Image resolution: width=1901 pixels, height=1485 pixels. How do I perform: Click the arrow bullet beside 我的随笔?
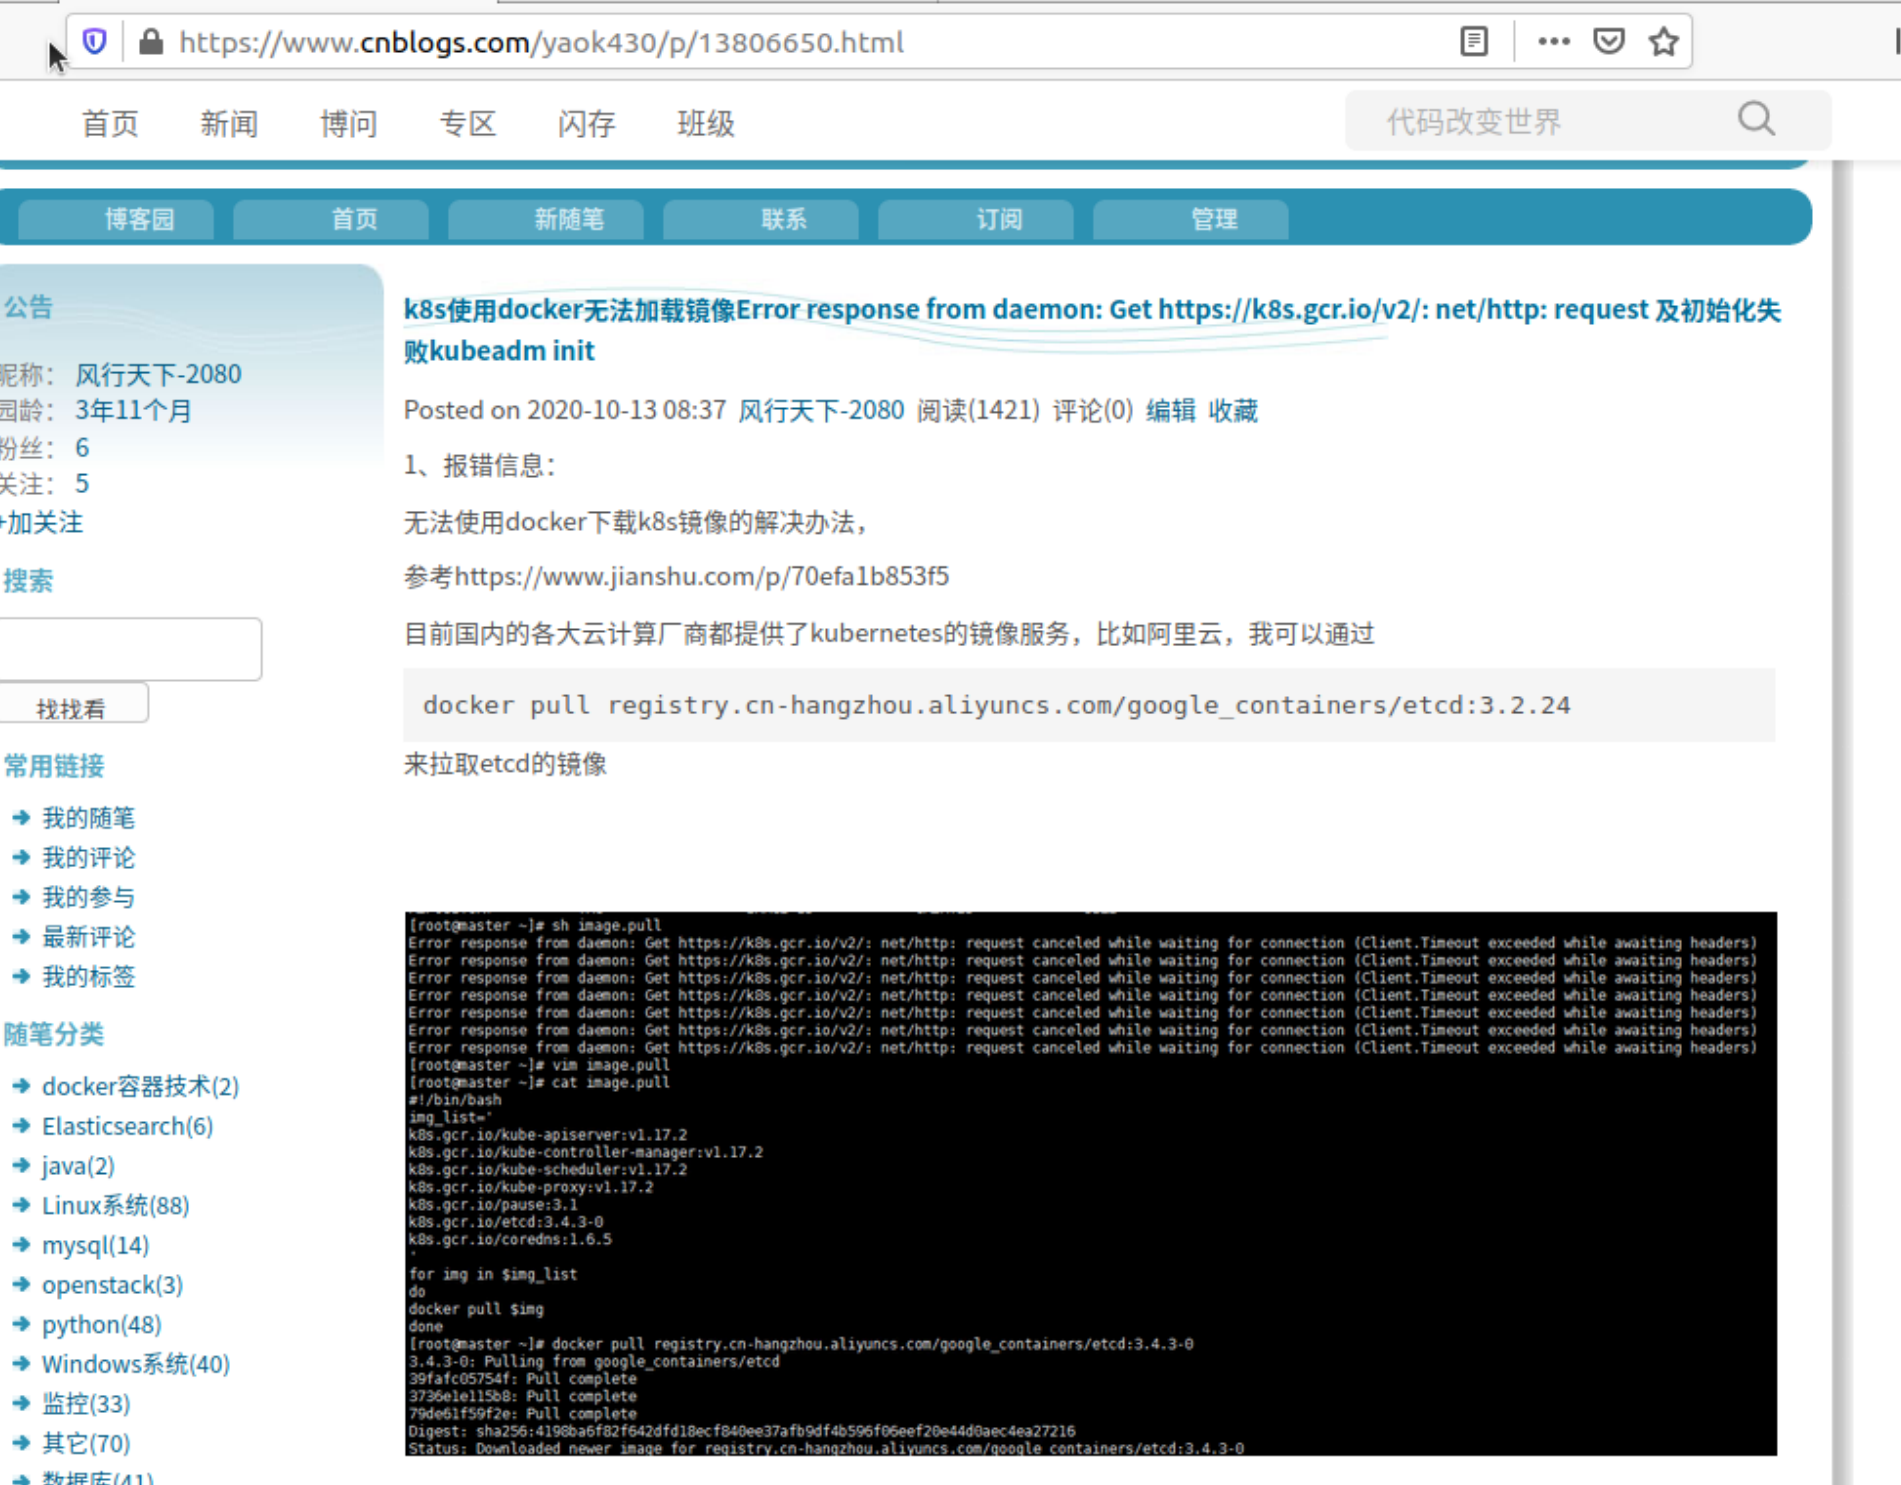pos(22,817)
